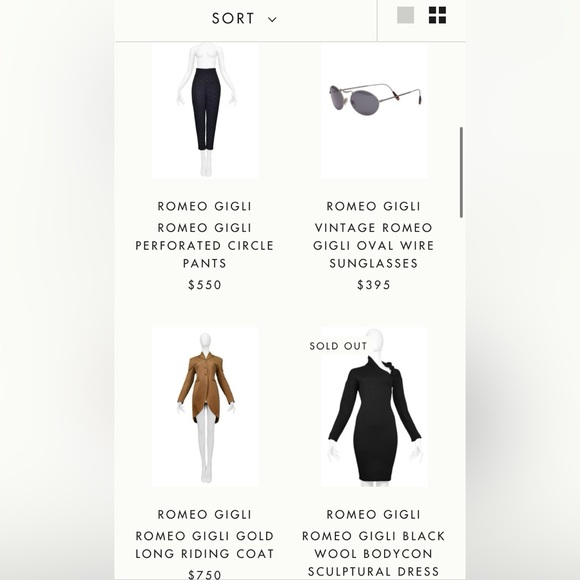
Task: Click Vintage Romeo Gigli Oval Wire Sunglasses title
Action: point(374,245)
